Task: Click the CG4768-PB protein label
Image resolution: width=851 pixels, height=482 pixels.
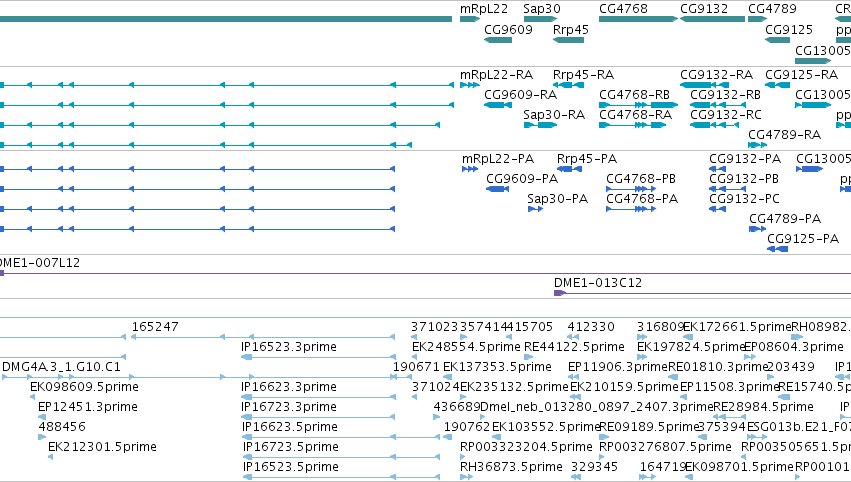Action: click(x=640, y=179)
